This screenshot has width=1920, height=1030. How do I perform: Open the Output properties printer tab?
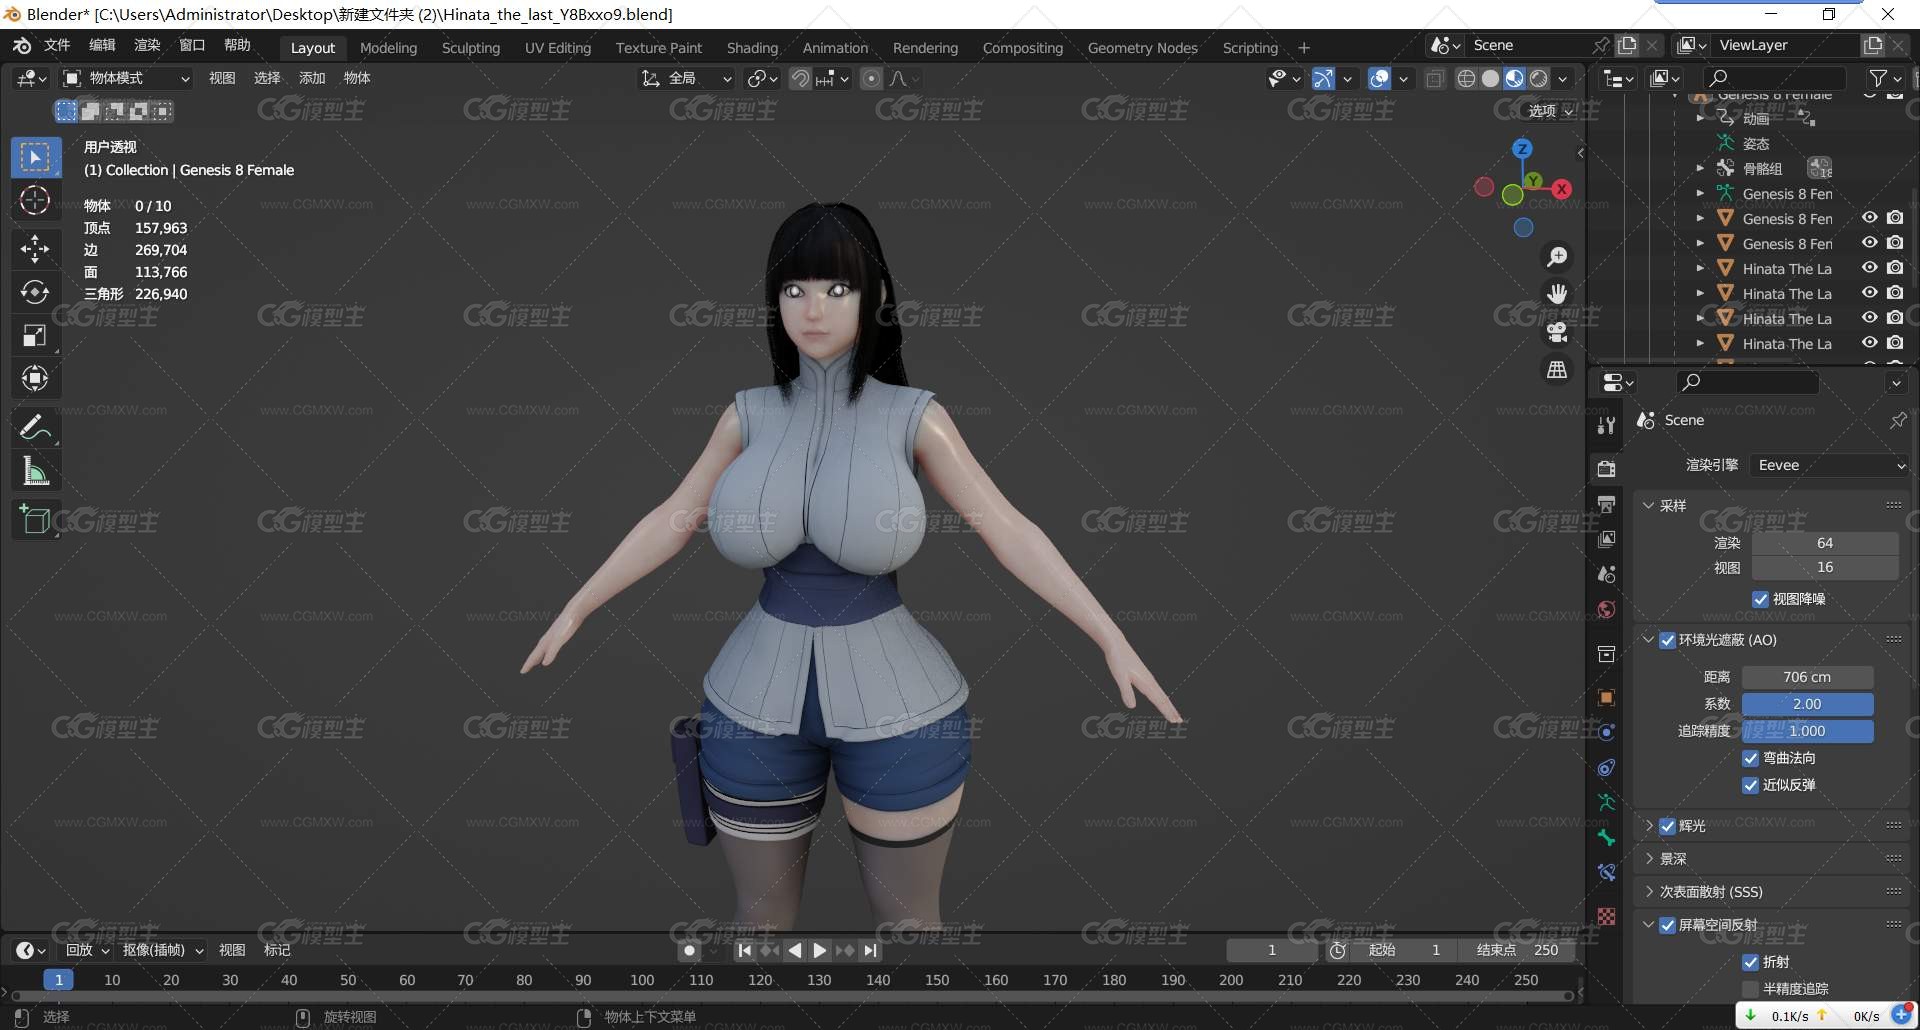pyautogui.click(x=1606, y=504)
